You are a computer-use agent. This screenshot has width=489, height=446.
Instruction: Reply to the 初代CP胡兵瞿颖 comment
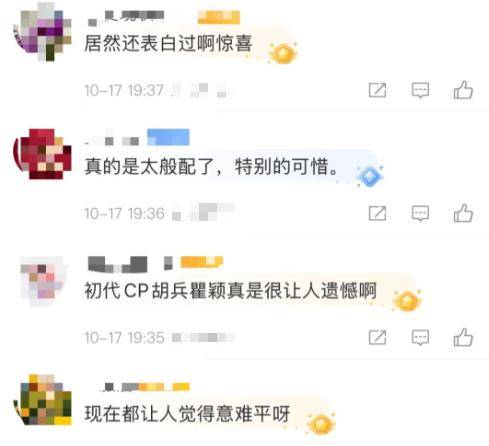click(x=420, y=338)
